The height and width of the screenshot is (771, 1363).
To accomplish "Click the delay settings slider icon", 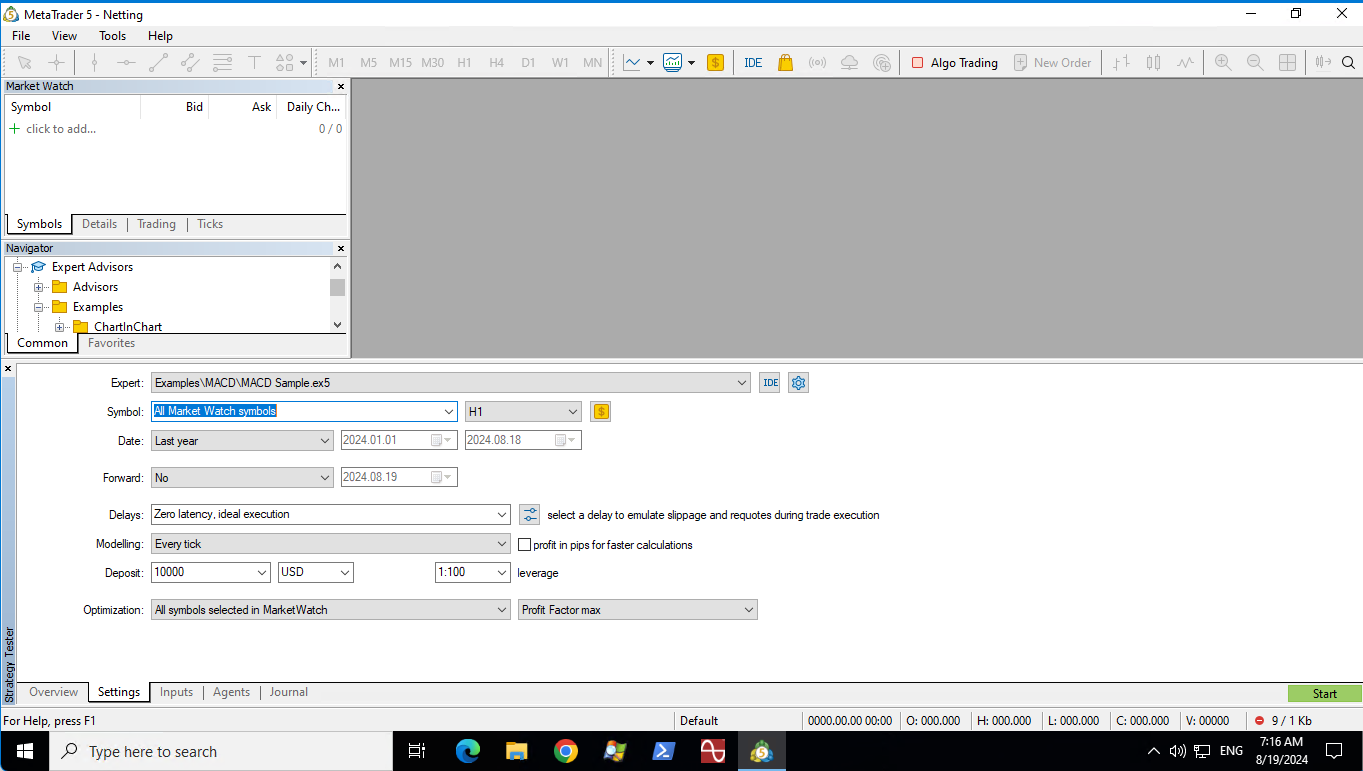I will click(x=530, y=515).
